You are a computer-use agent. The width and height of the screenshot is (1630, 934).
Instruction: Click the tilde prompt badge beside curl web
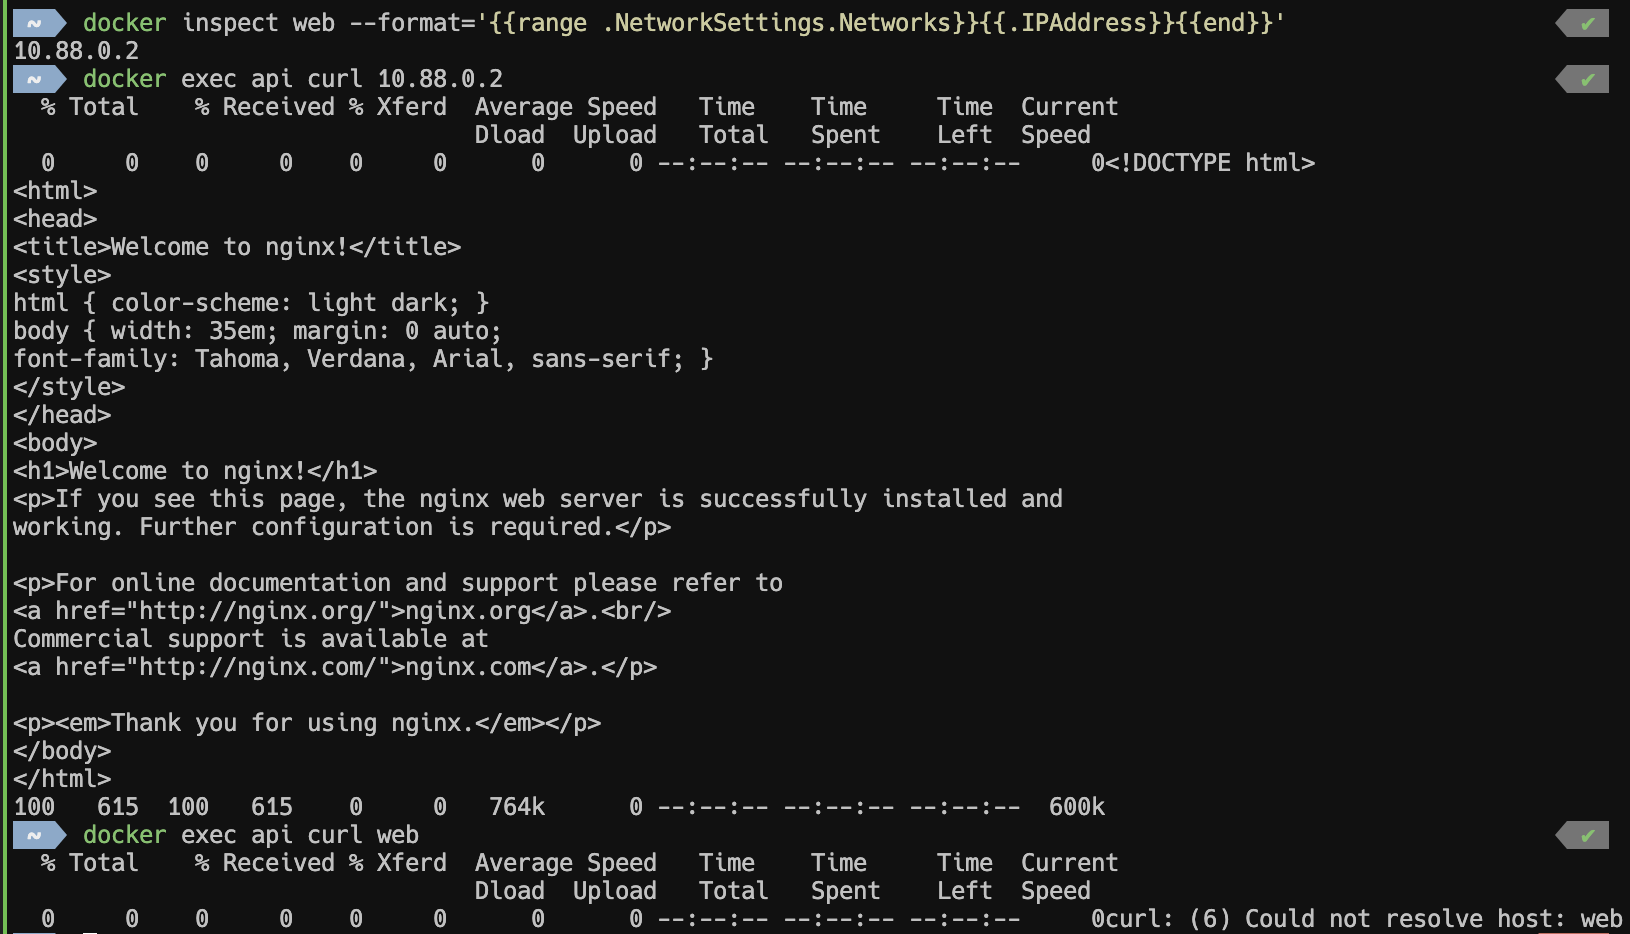[39, 834]
